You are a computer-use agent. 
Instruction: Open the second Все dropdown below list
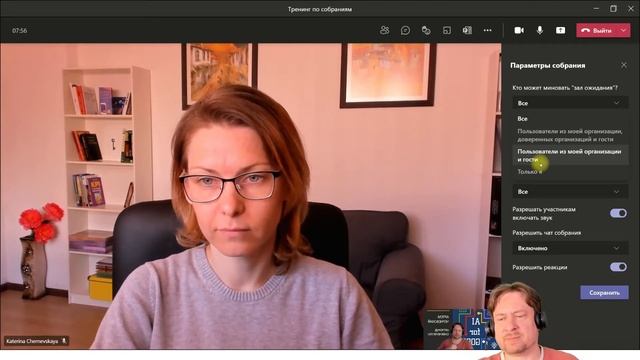570,191
